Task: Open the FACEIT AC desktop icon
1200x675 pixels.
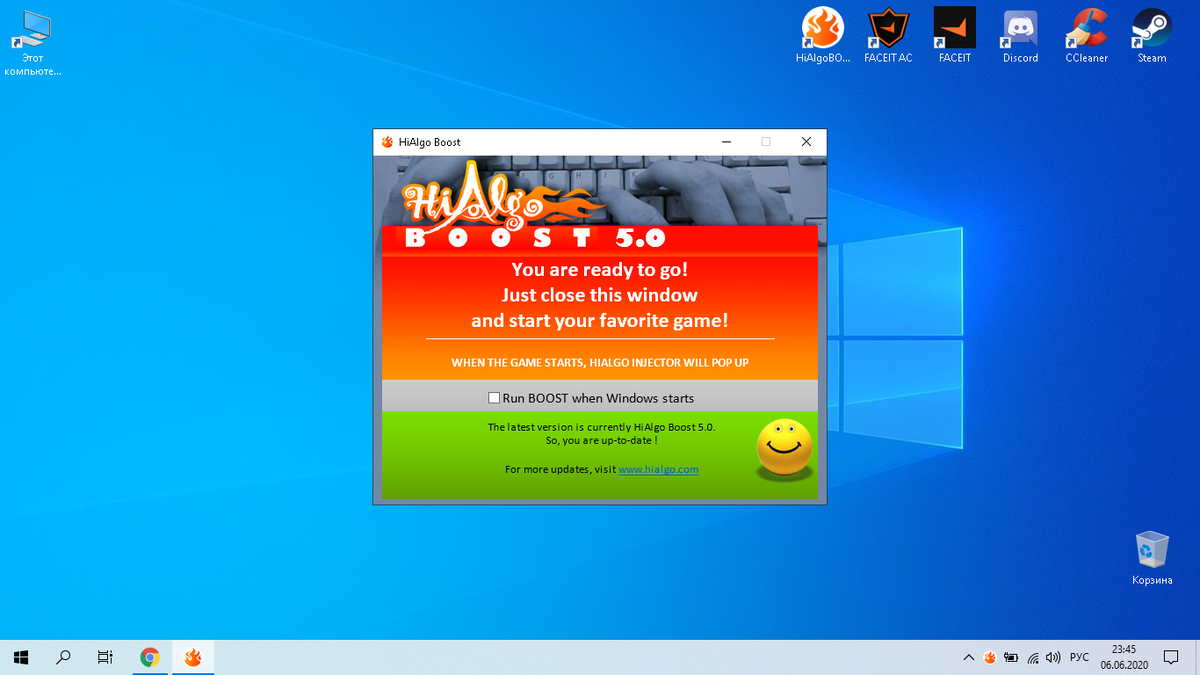Action: point(888,36)
